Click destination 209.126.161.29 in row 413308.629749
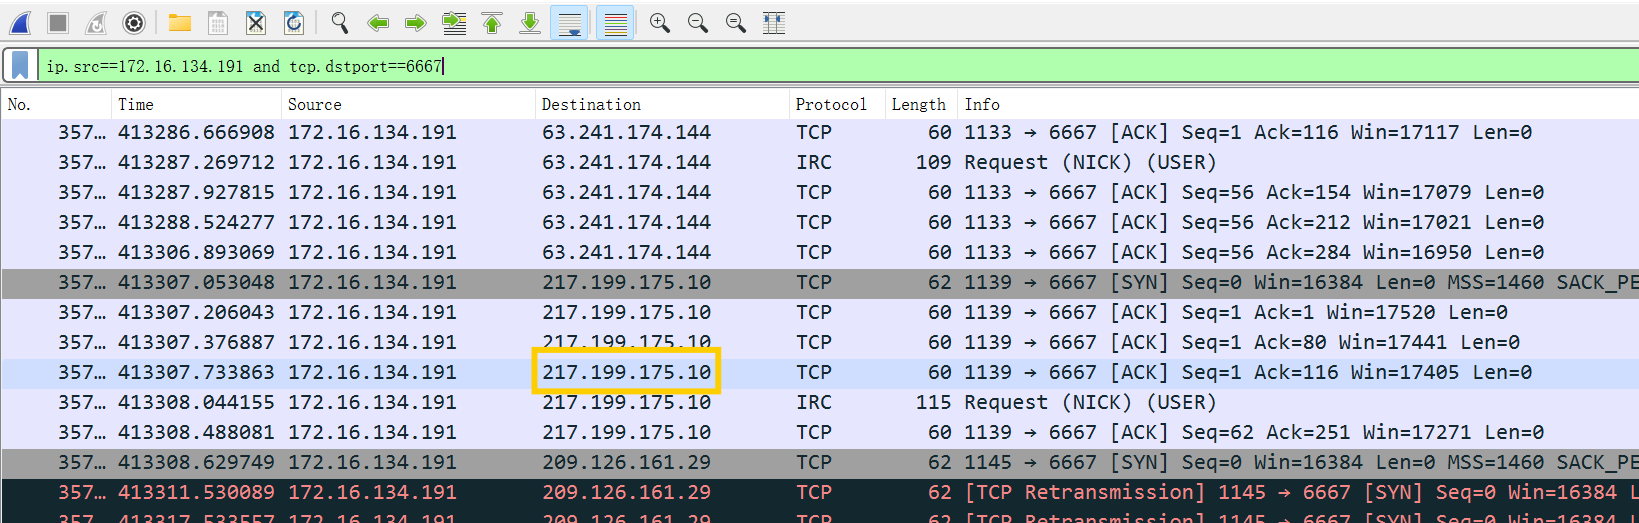 626,462
